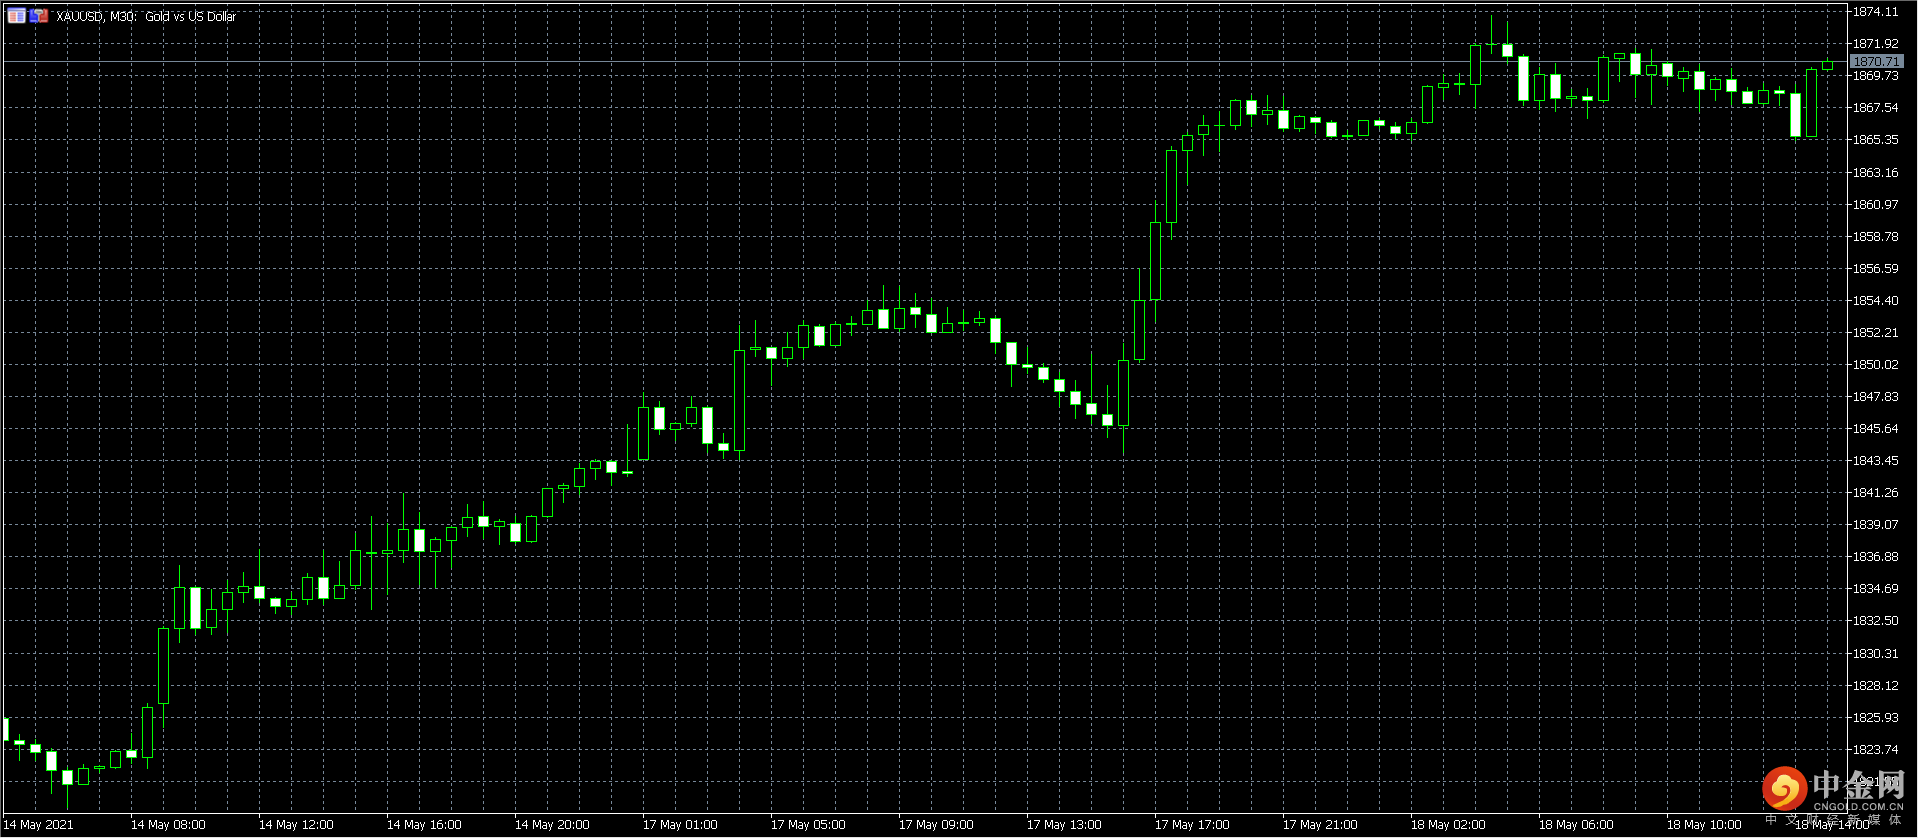Click the '18 May 10:00' time axis label

tap(1704, 825)
